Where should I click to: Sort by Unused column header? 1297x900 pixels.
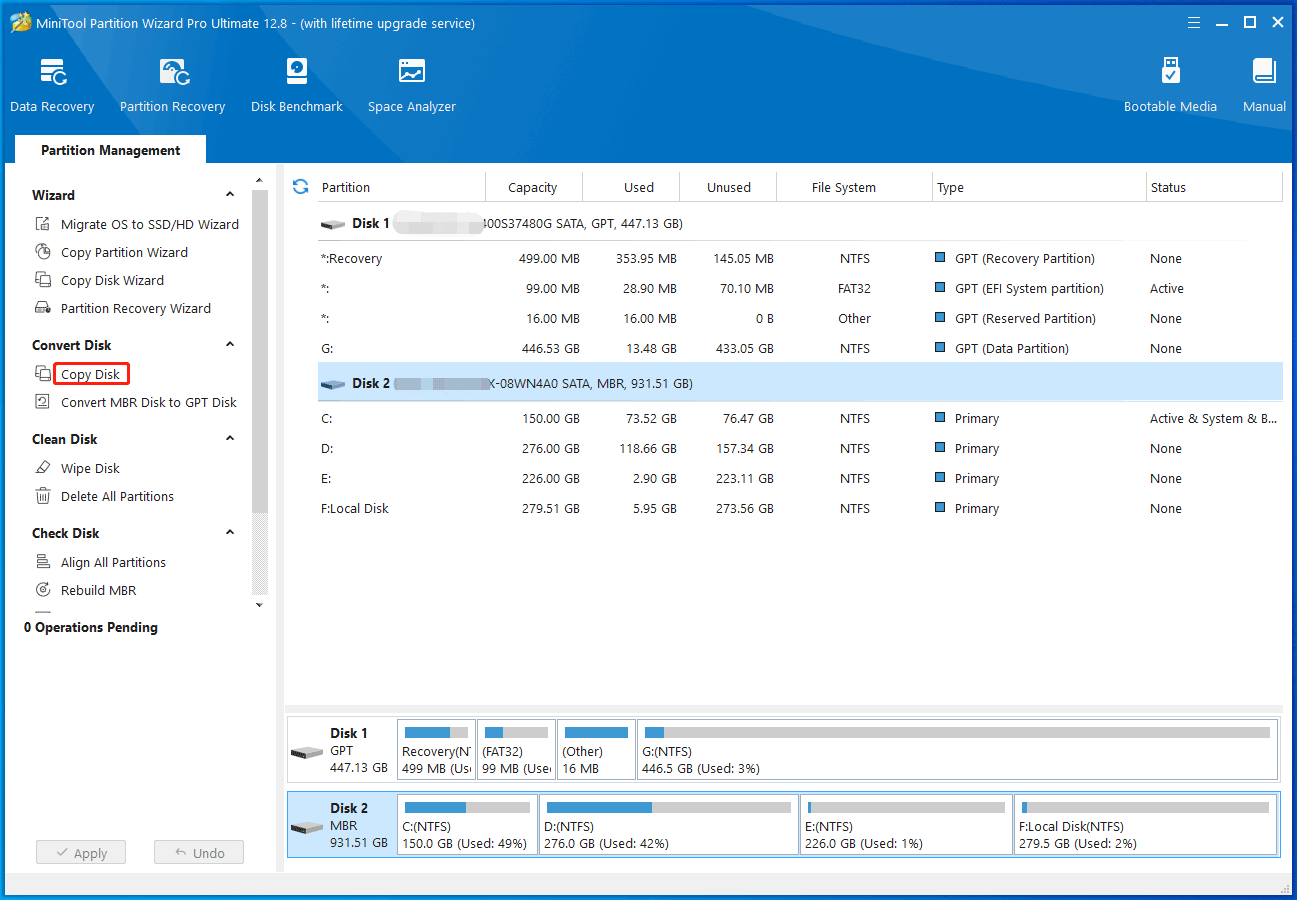729,187
